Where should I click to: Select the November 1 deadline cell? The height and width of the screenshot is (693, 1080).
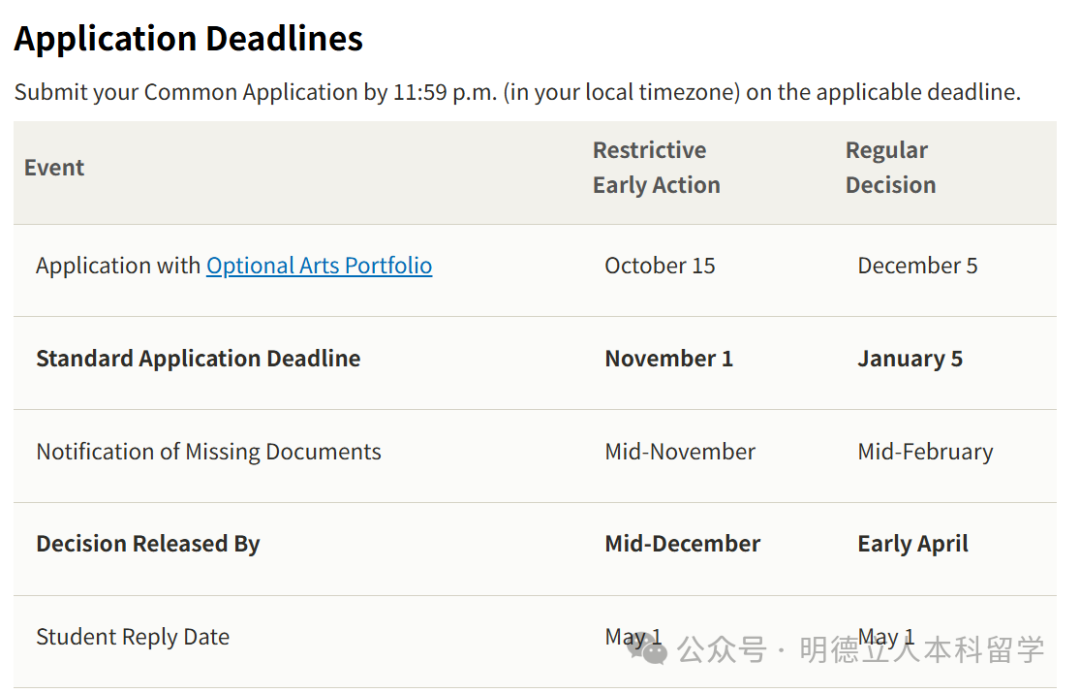669,359
